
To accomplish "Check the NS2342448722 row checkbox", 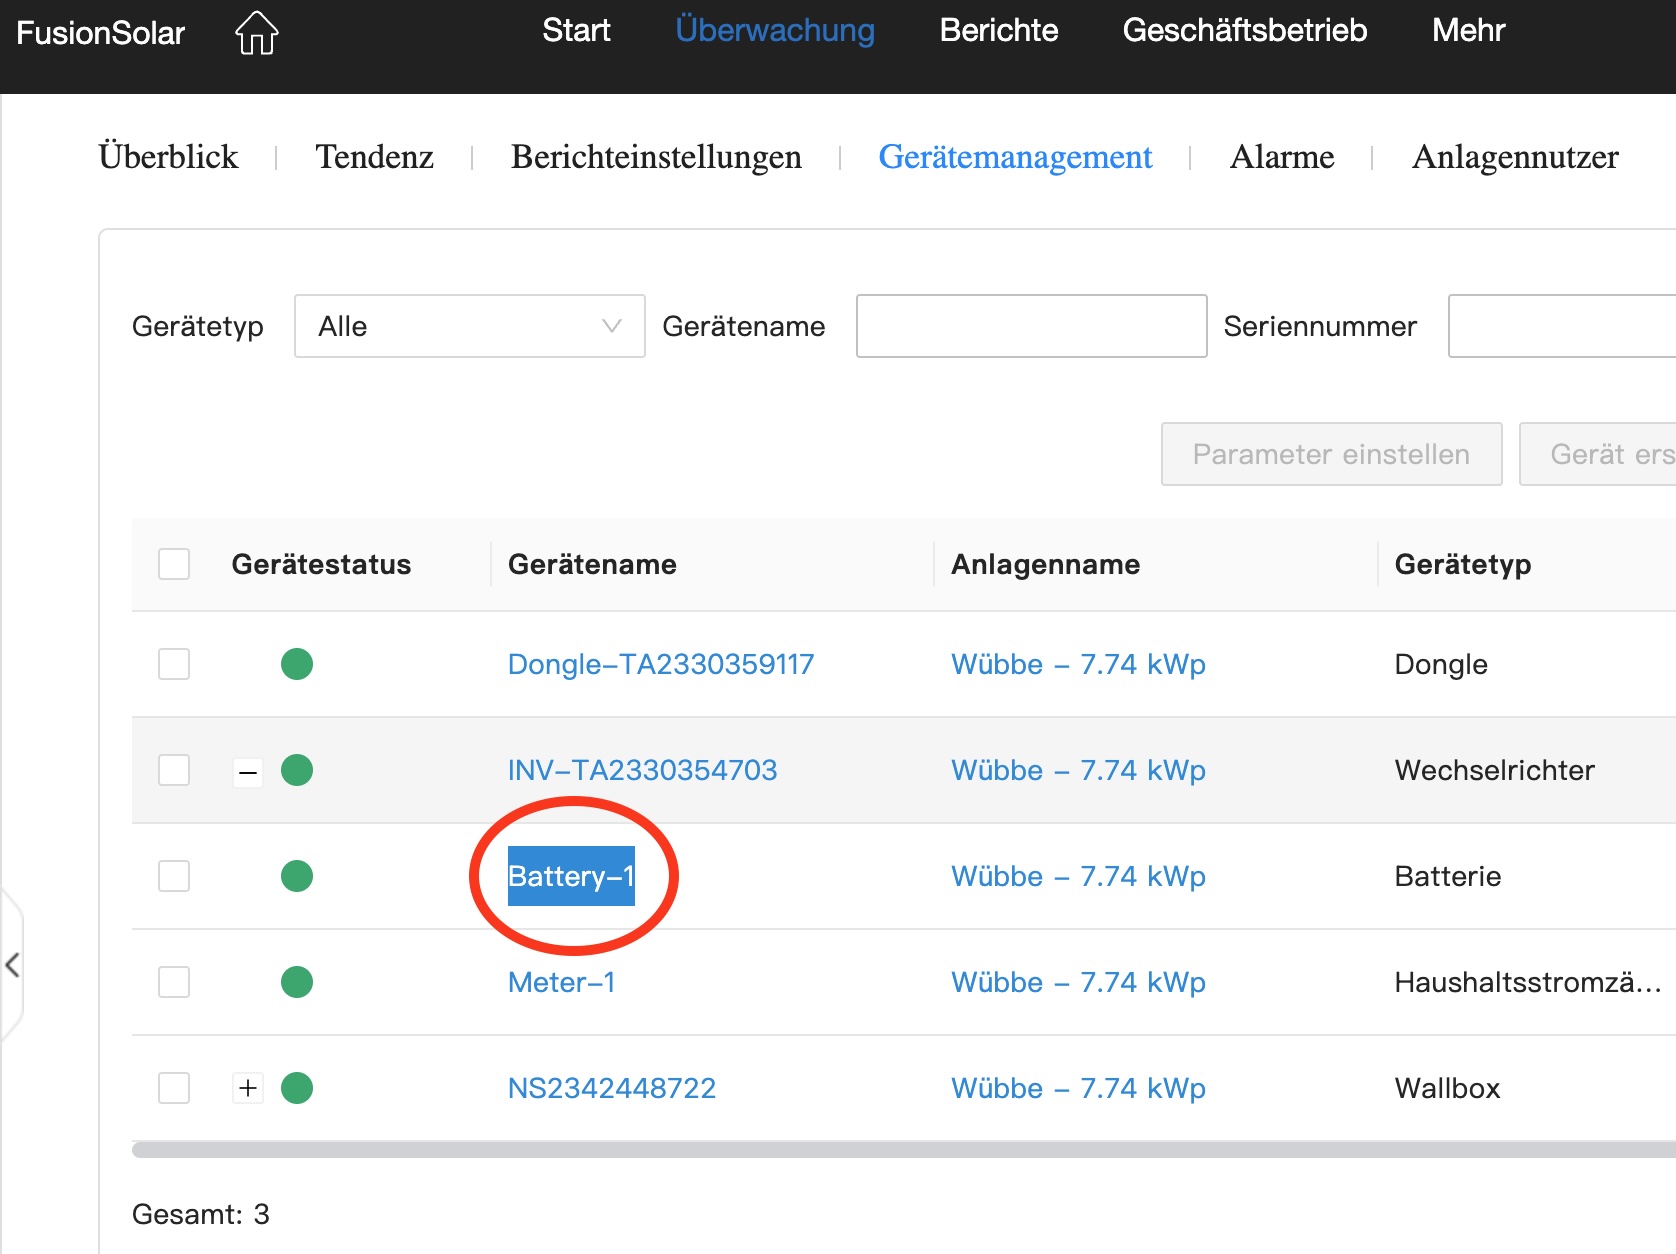I will [174, 1088].
